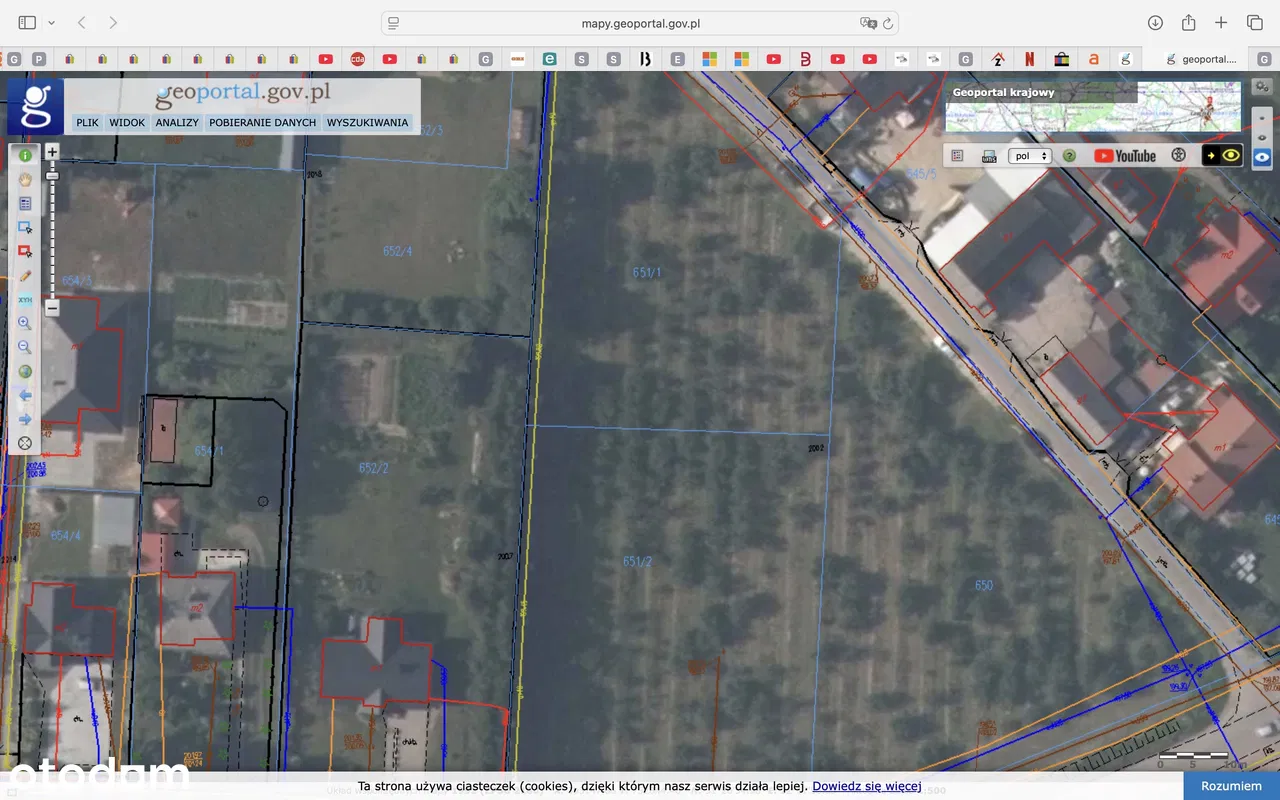Open the WYSZUKIWANIA menu

[367, 122]
